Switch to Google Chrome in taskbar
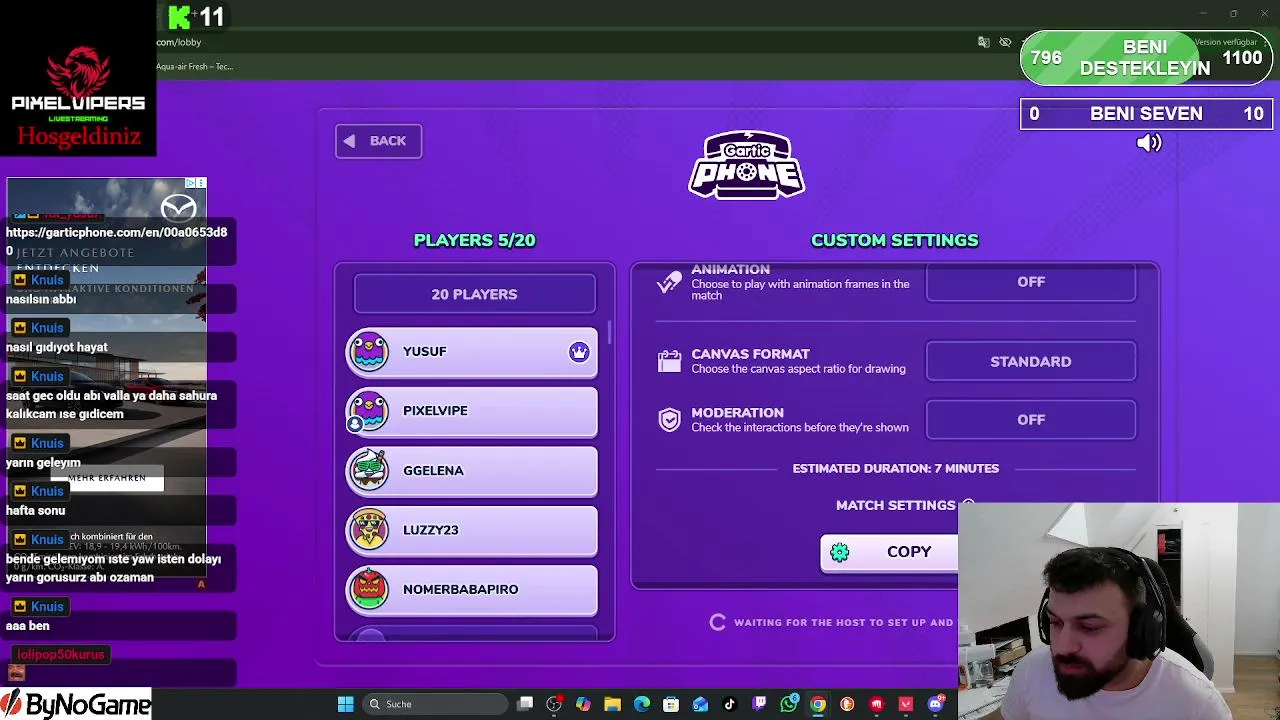The image size is (1280, 720). [x=818, y=704]
